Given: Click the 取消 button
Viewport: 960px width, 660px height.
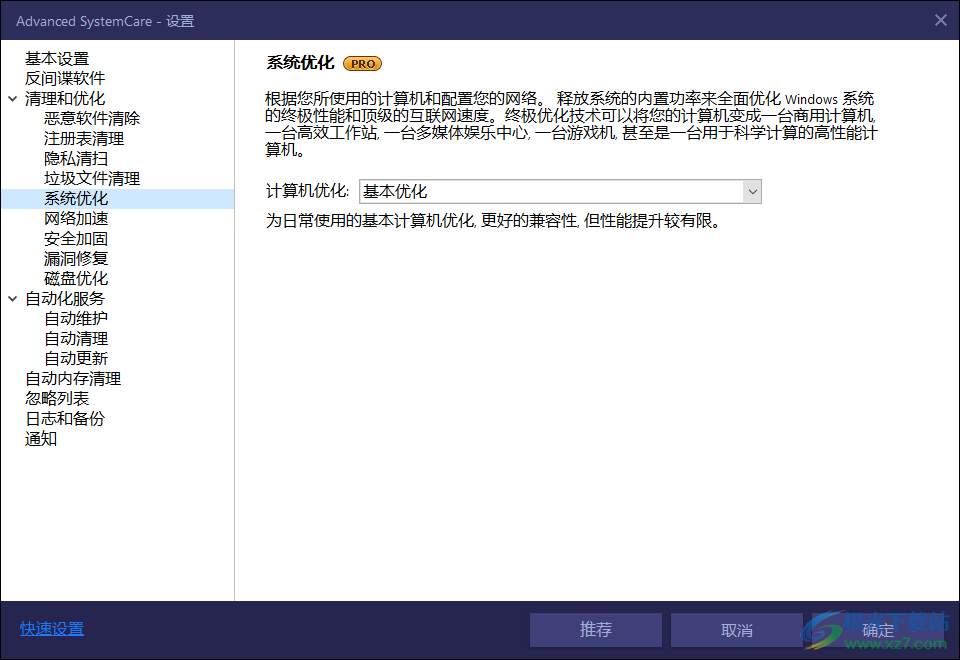Looking at the screenshot, I should click(x=737, y=630).
